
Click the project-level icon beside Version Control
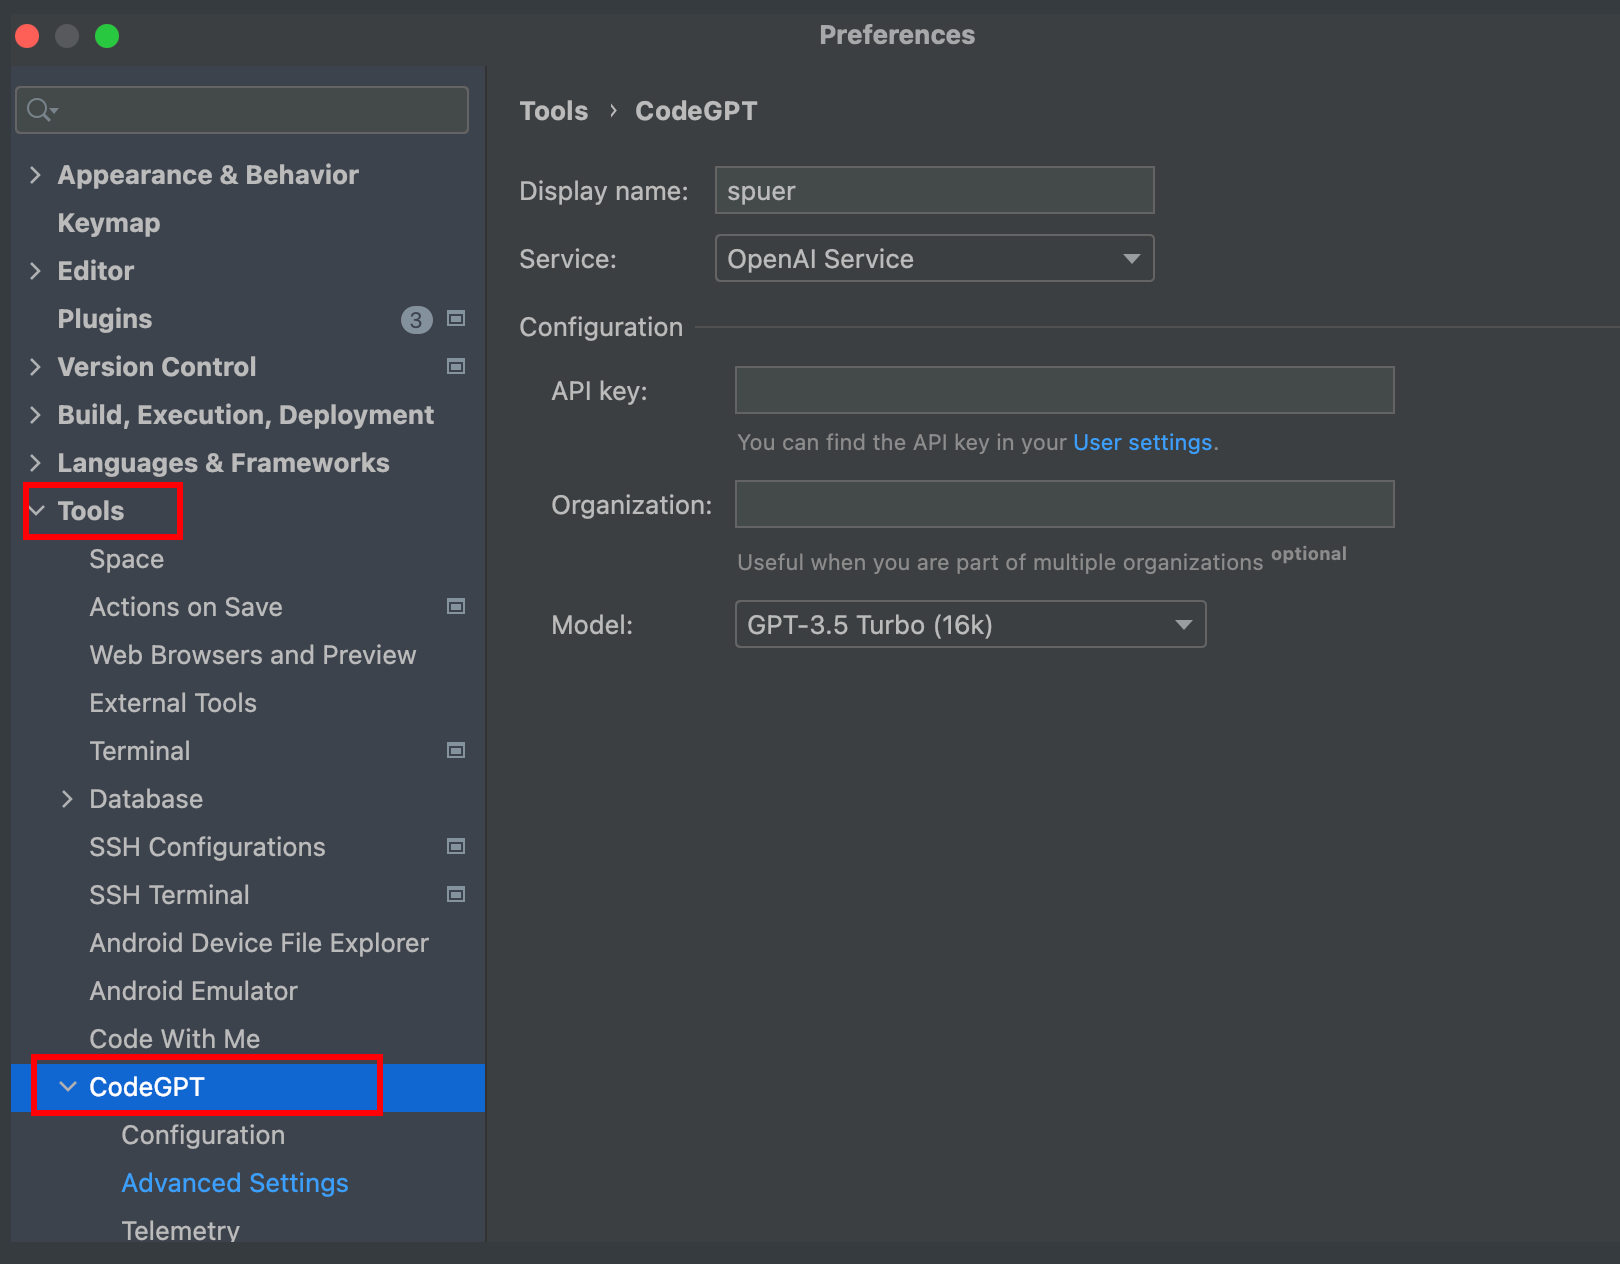pyautogui.click(x=456, y=367)
